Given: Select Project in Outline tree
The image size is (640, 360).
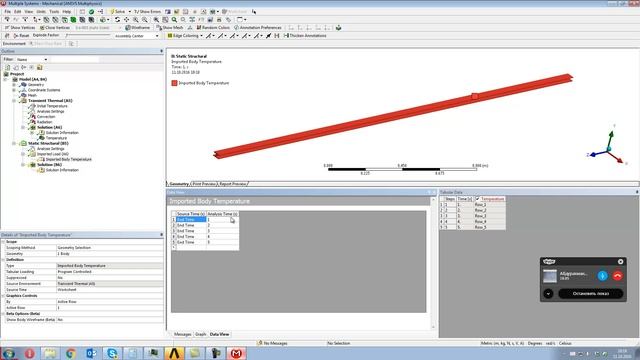Looking at the screenshot, I should [x=17, y=74].
